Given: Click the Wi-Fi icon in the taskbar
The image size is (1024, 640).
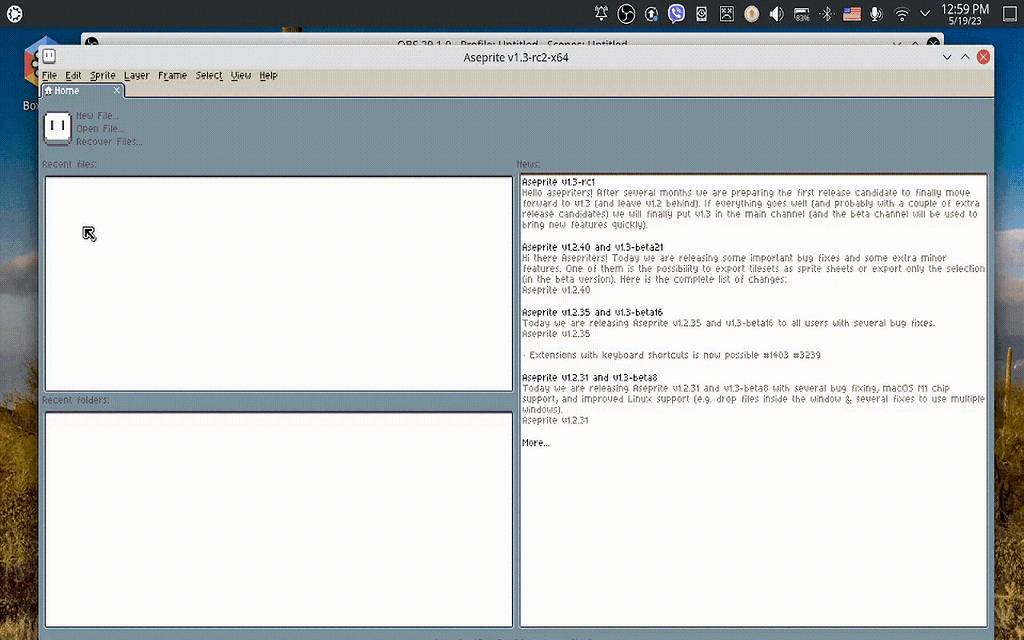Looking at the screenshot, I should coord(901,13).
